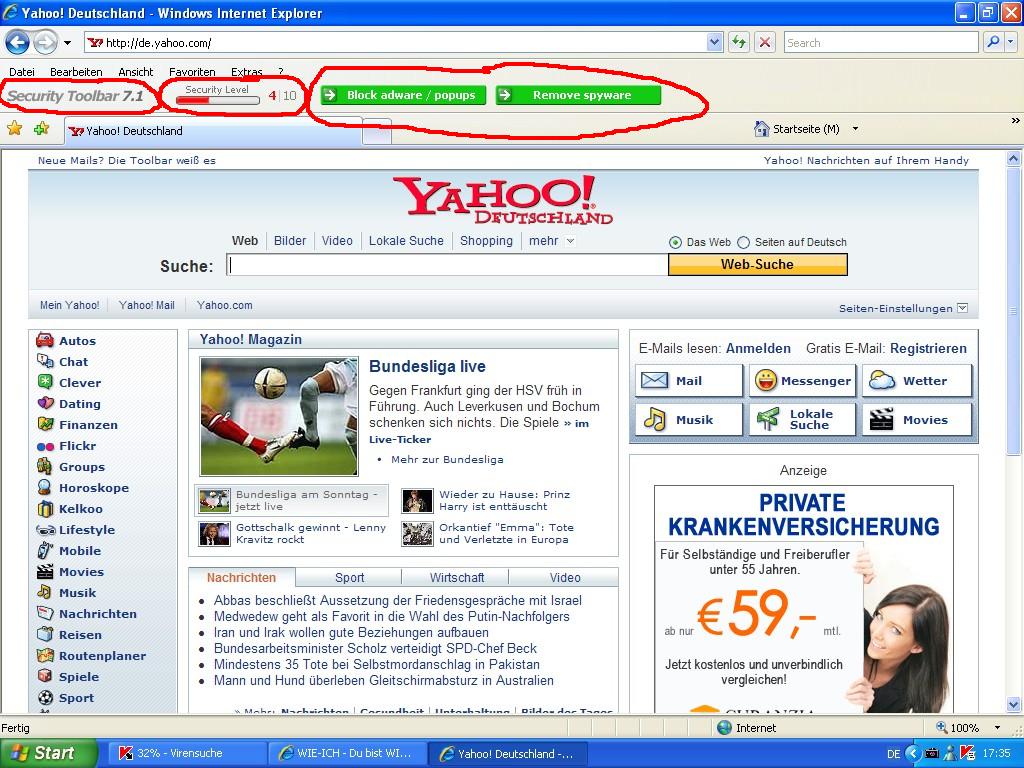Click the scroll down arrow
Screen dimensions: 1024x768
(x=1013, y=705)
